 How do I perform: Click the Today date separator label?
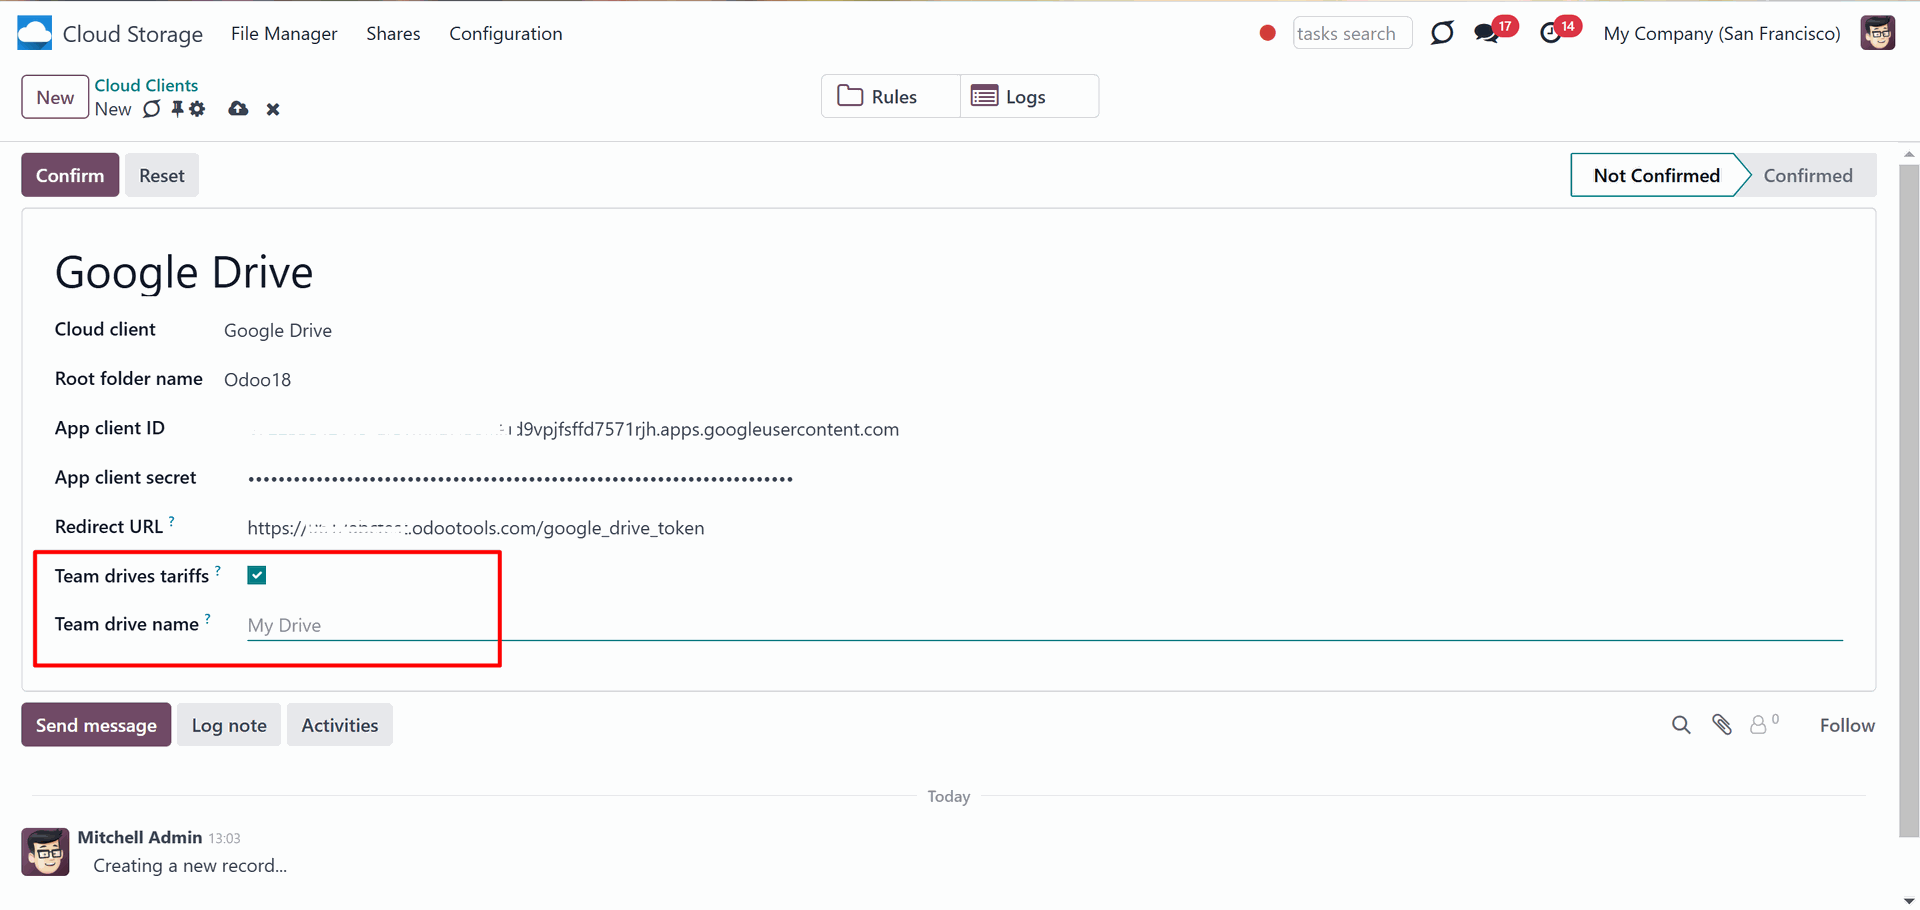tap(949, 796)
